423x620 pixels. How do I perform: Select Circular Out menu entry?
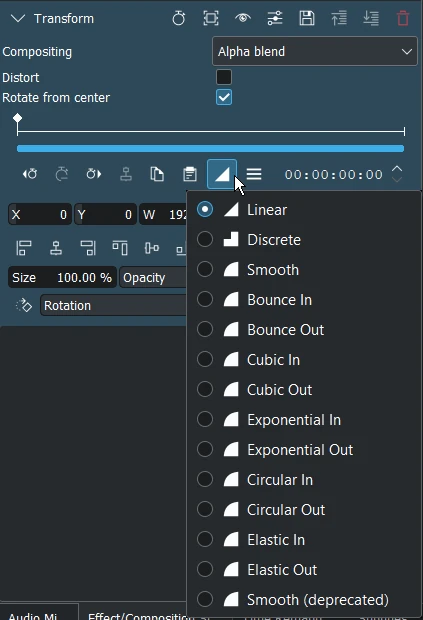click(x=304, y=510)
